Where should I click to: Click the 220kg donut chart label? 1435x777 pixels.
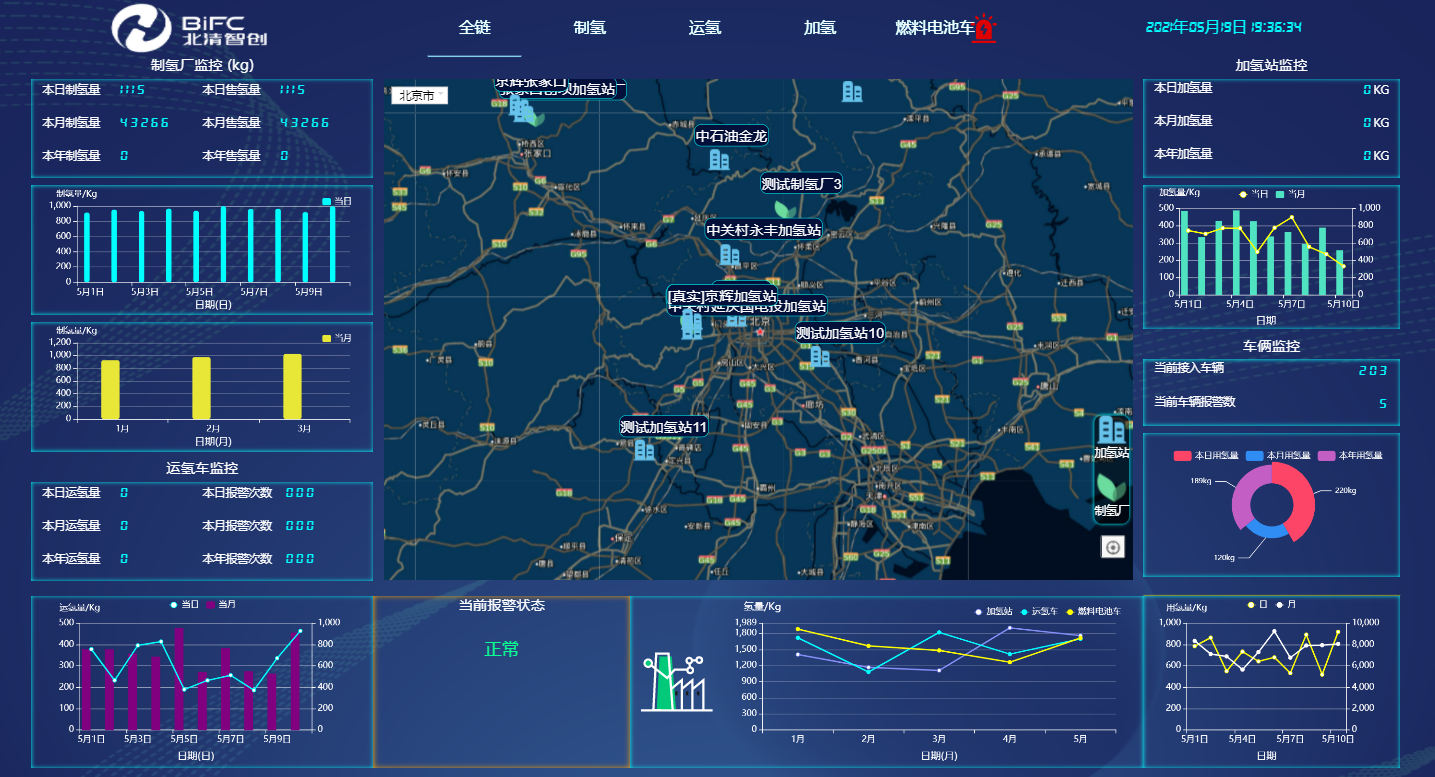[x=1345, y=491]
